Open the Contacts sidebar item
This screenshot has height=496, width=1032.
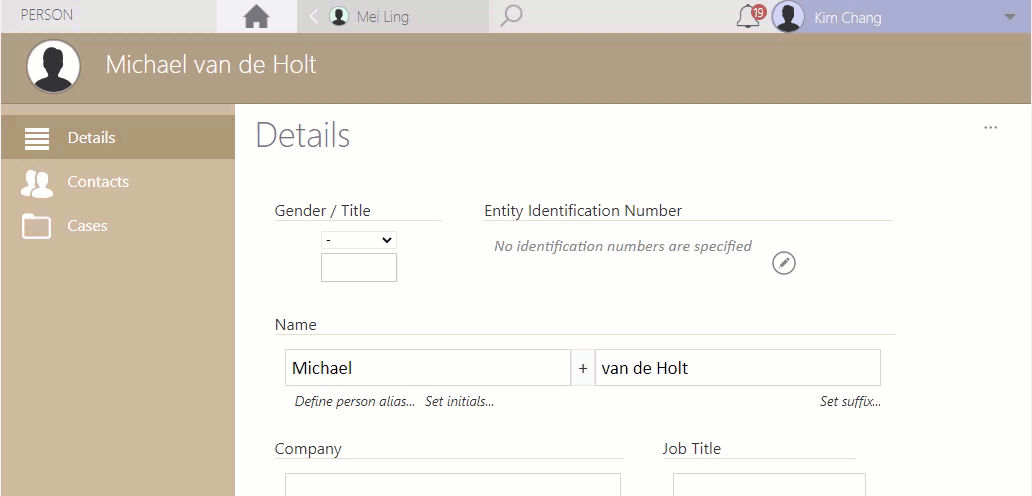click(118, 182)
